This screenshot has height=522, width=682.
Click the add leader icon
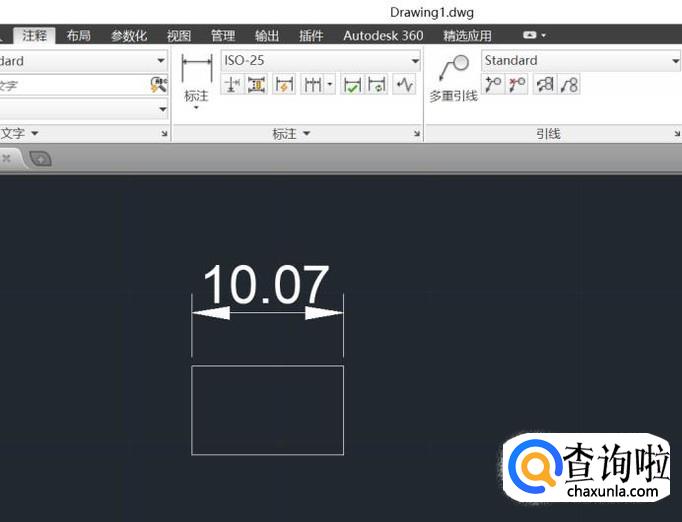tap(493, 85)
